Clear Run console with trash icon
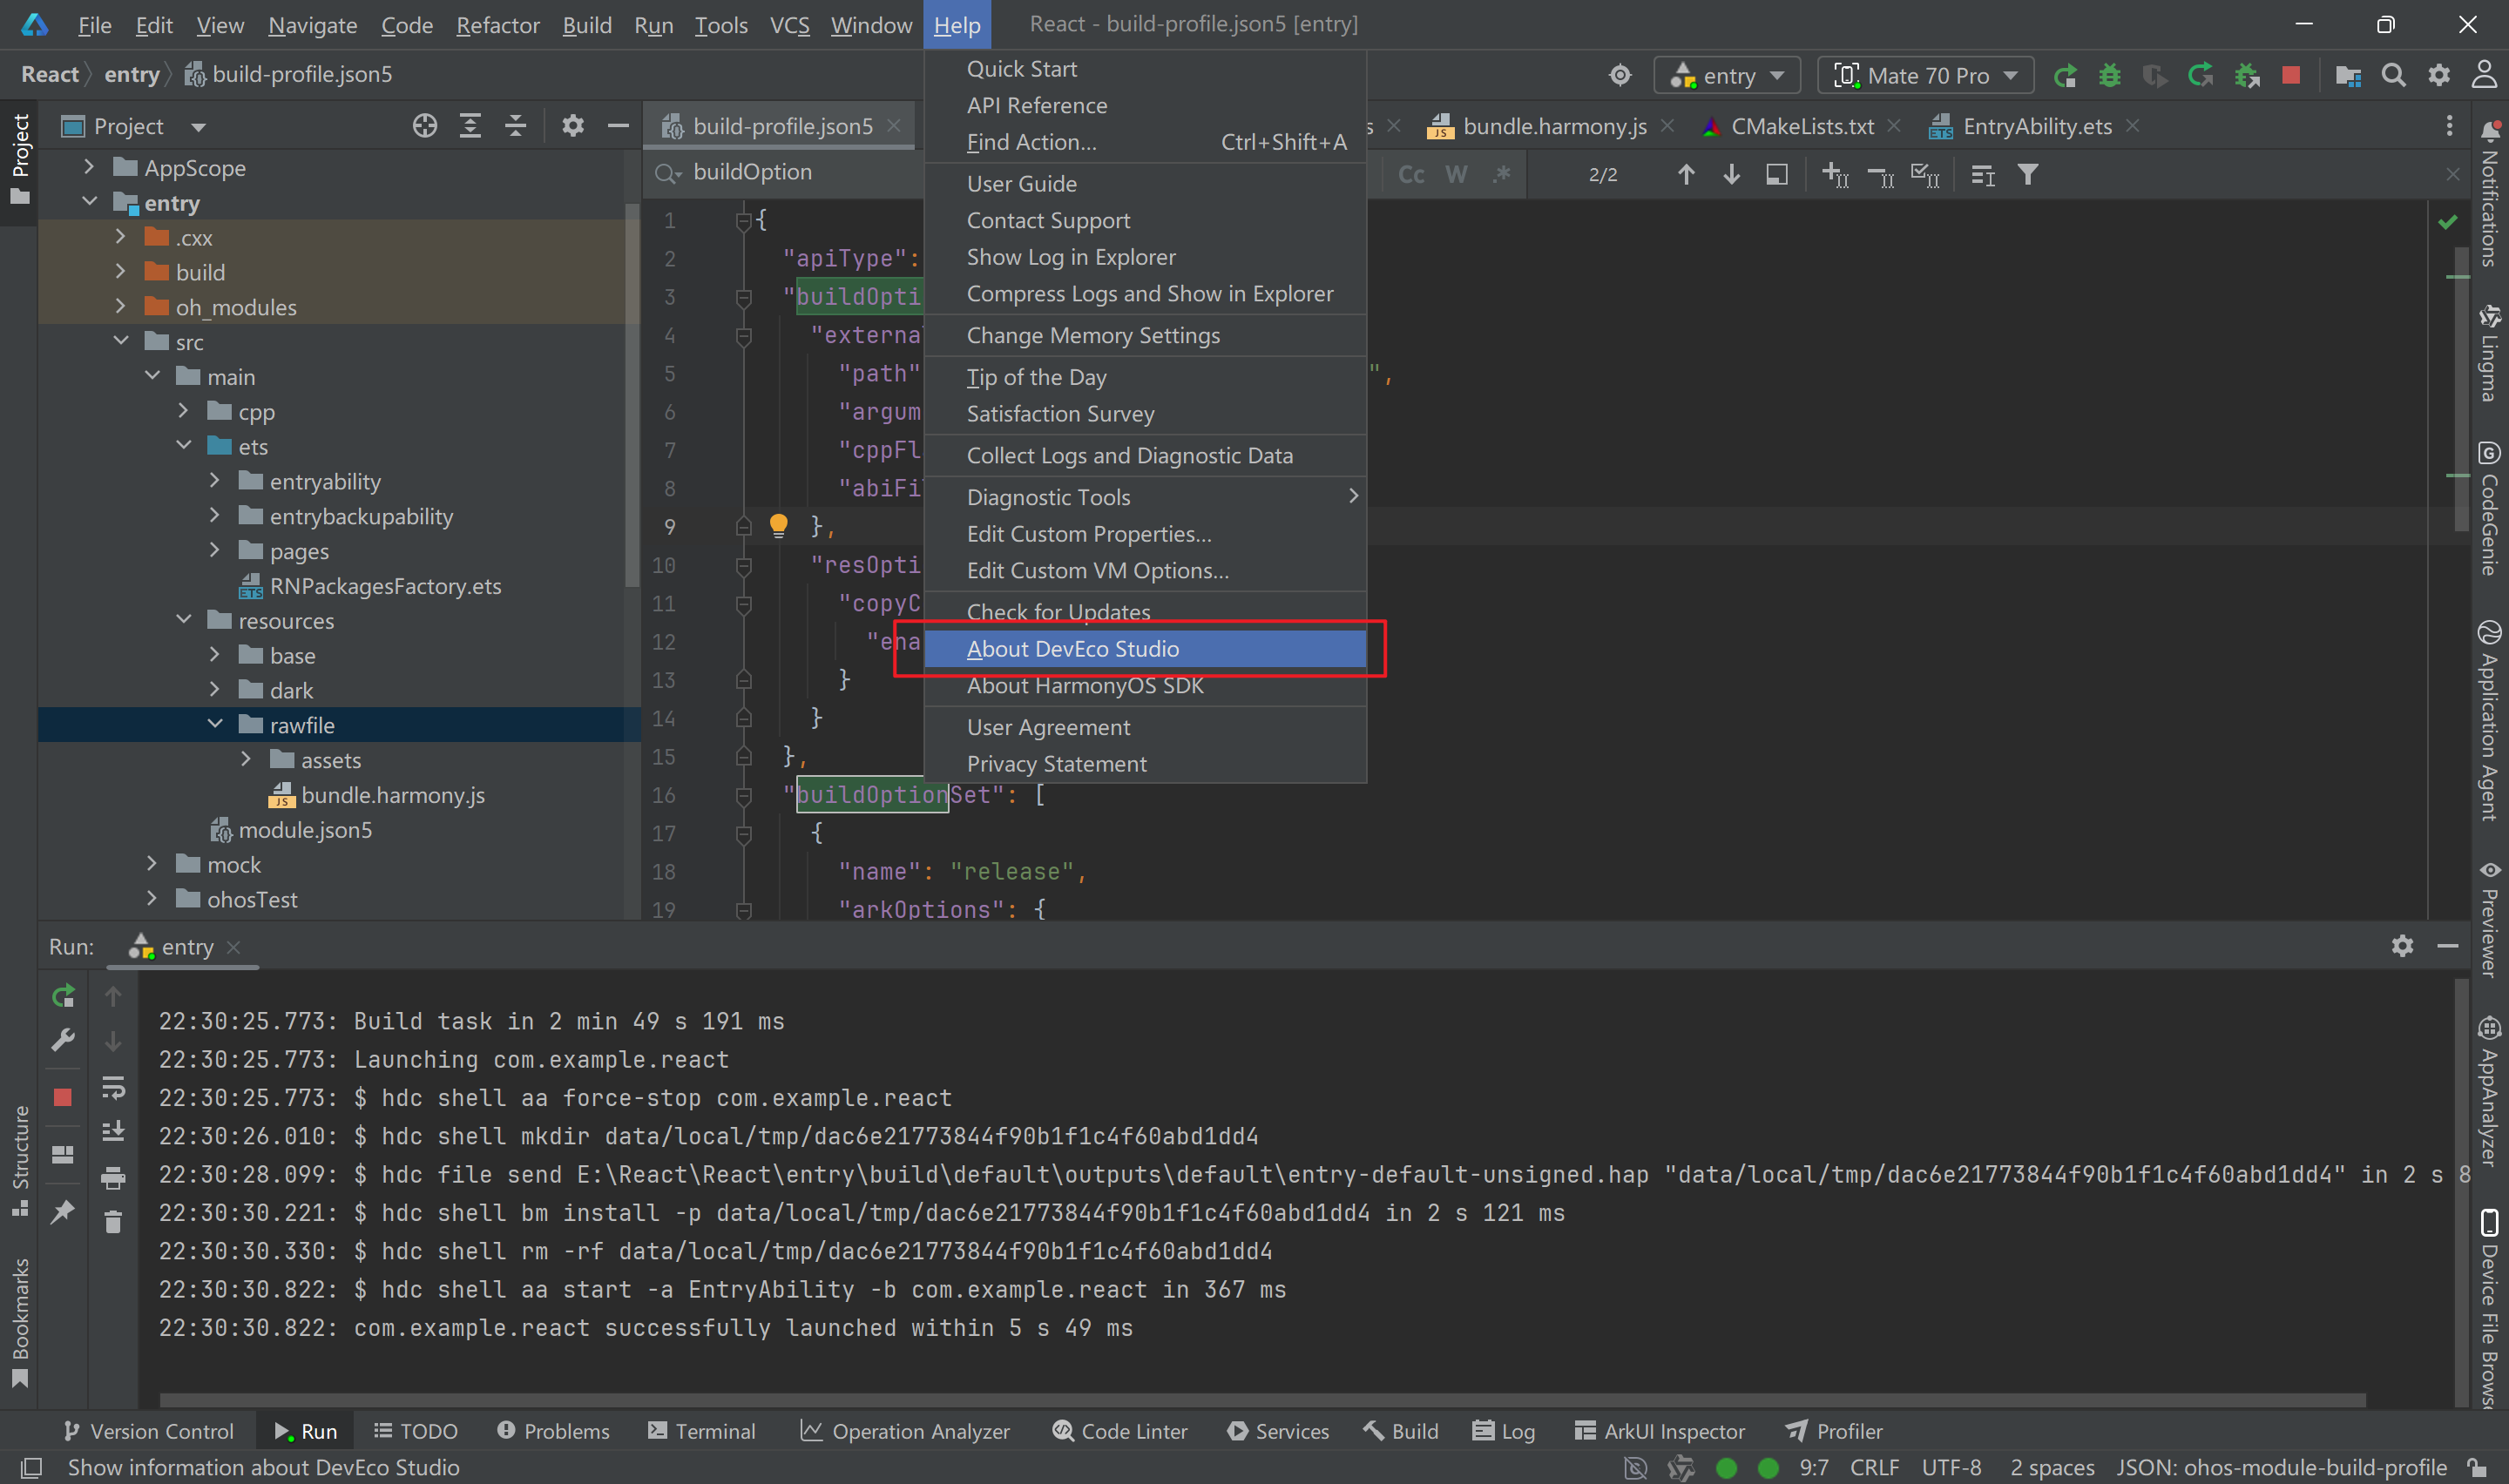Viewport: 2509px width, 1484px height. (113, 1221)
